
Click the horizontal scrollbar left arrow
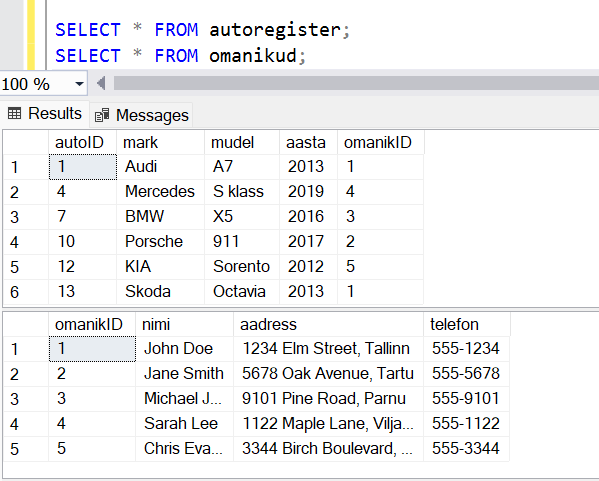tap(101, 83)
